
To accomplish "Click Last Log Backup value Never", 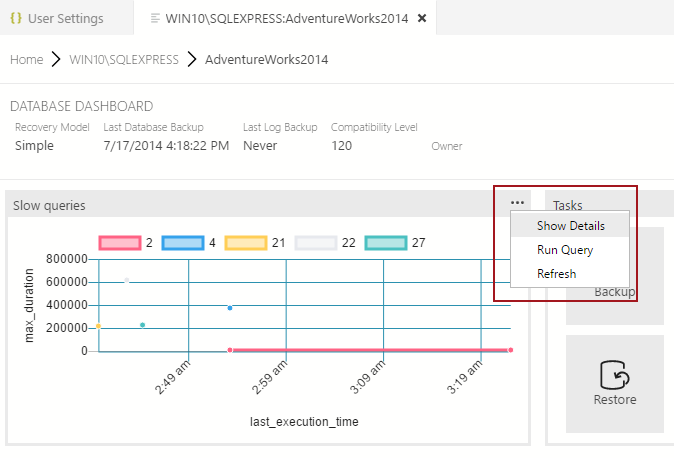I will 260,145.
